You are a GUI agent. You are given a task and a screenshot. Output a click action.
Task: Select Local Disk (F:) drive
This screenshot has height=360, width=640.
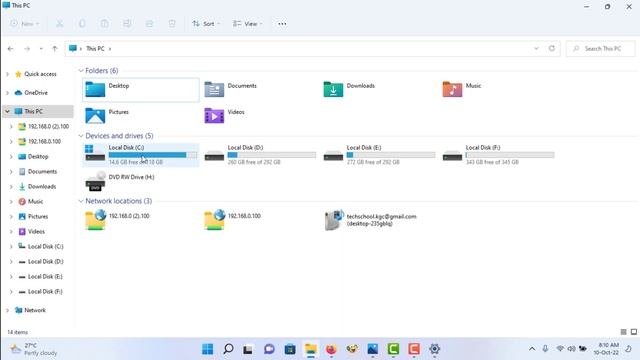click(498, 155)
